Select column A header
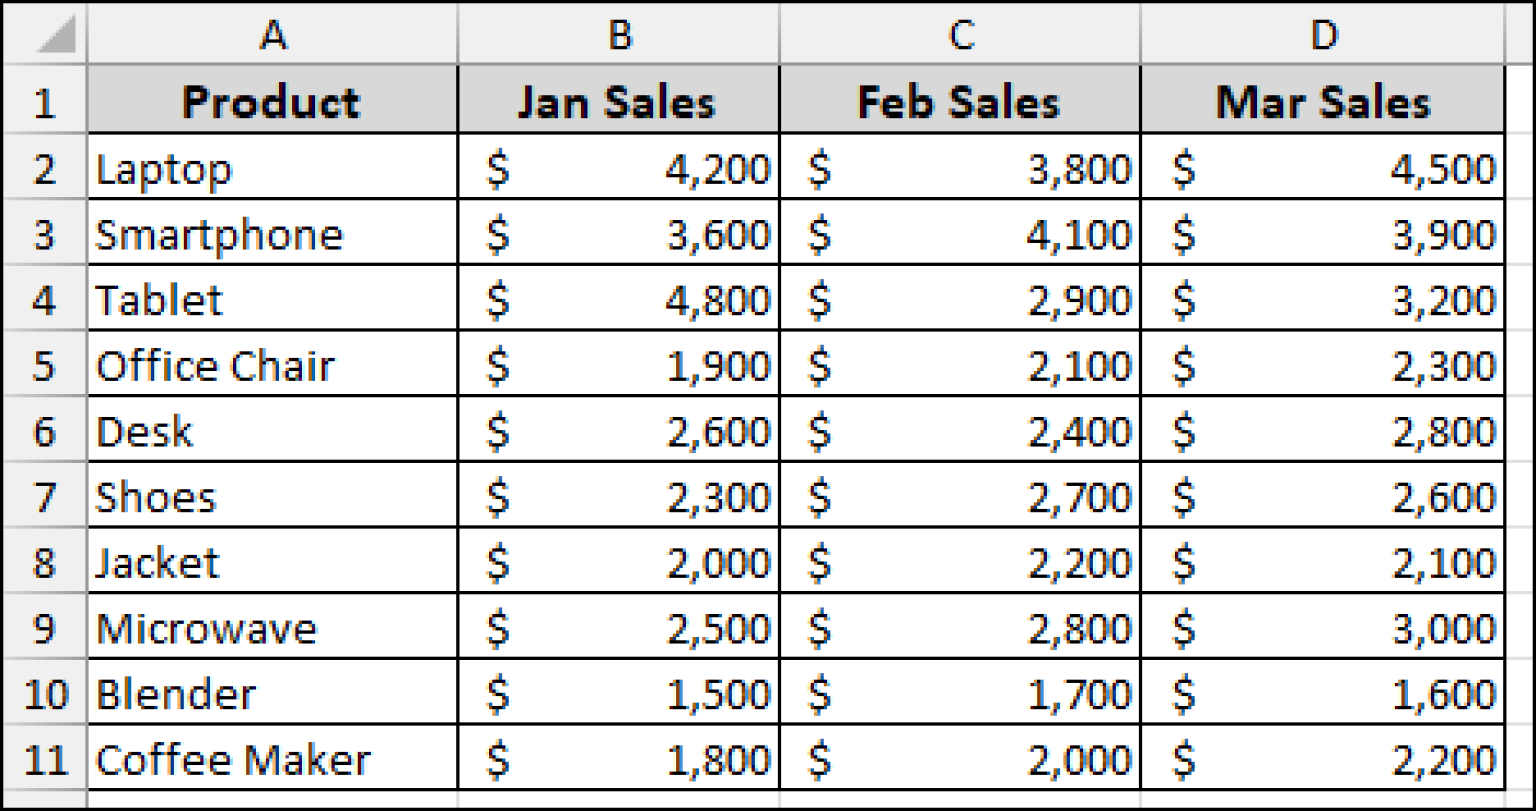Viewport: 1536px width, 811px height. point(272,35)
